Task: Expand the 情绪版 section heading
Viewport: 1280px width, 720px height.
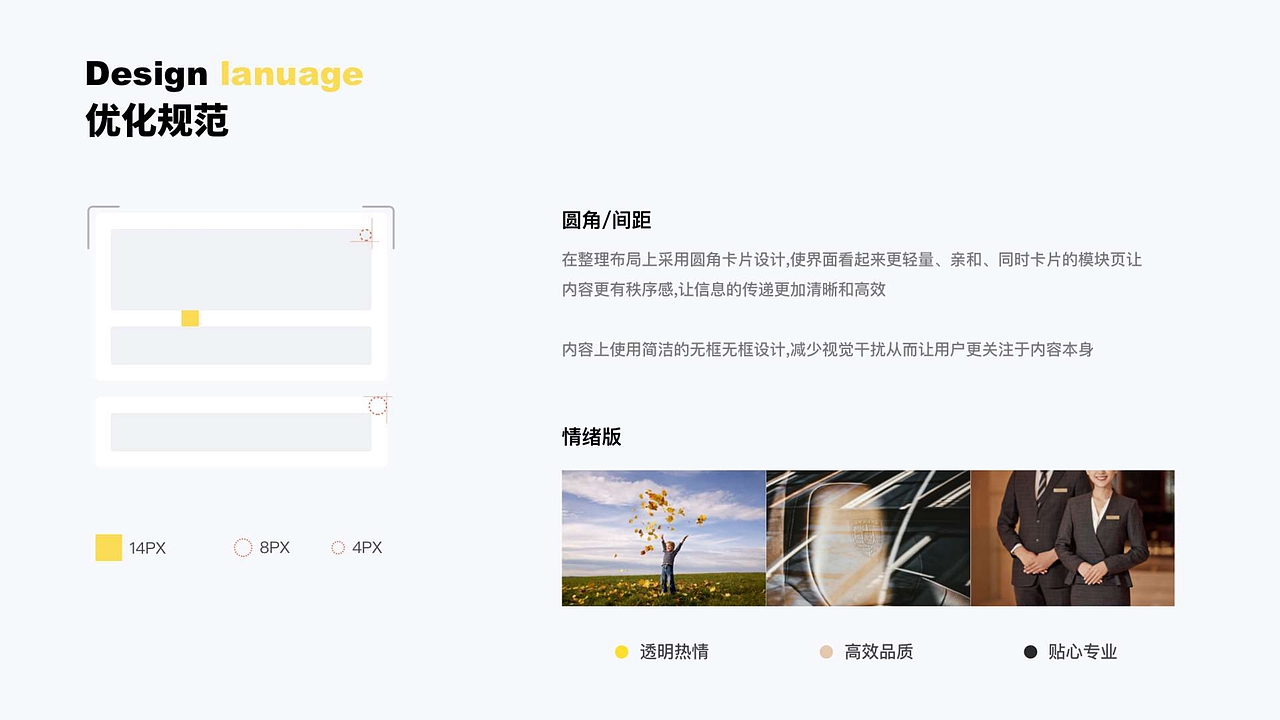Action: pos(590,437)
